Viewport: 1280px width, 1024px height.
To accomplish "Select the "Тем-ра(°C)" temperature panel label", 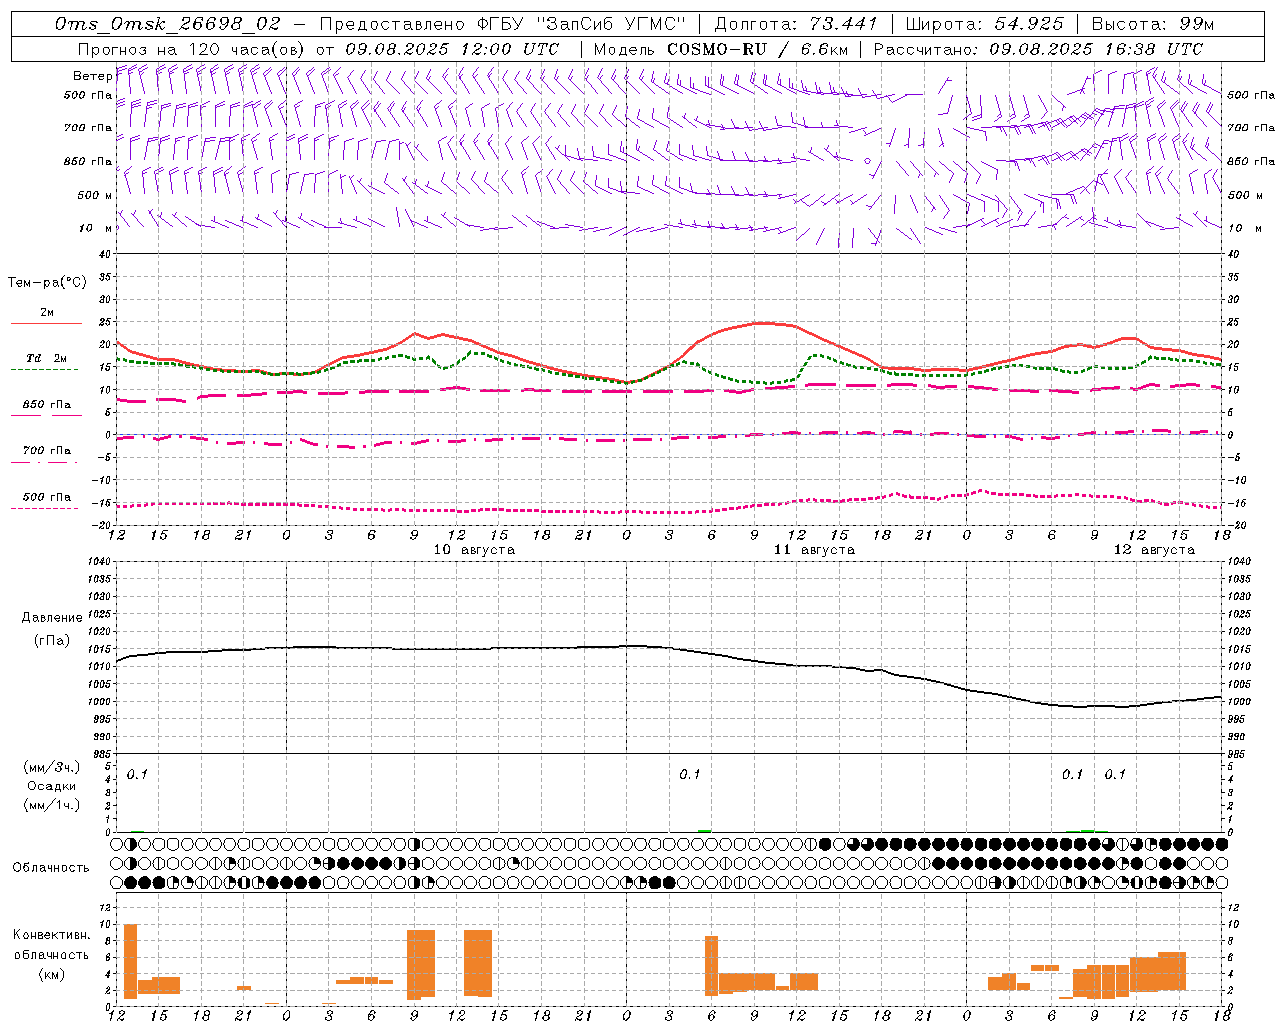I will (x=47, y=283).
